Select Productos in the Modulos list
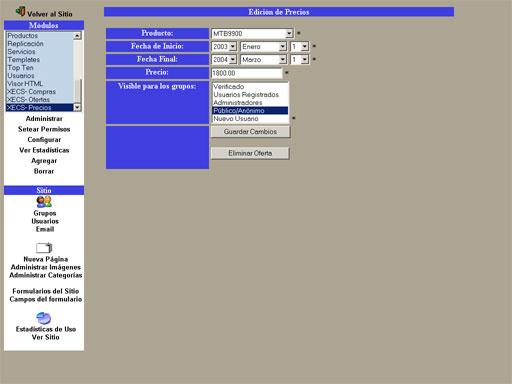 point(40,36)
